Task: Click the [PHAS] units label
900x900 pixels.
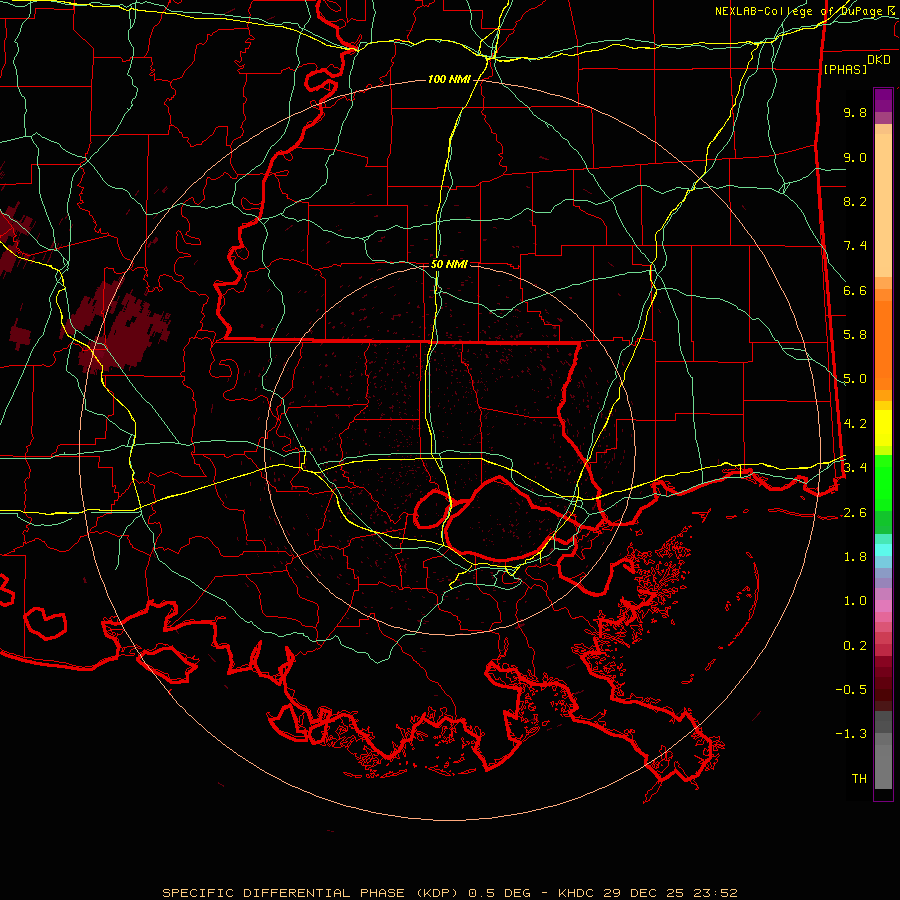Action: pyautogui.click(x=845, y=69)
